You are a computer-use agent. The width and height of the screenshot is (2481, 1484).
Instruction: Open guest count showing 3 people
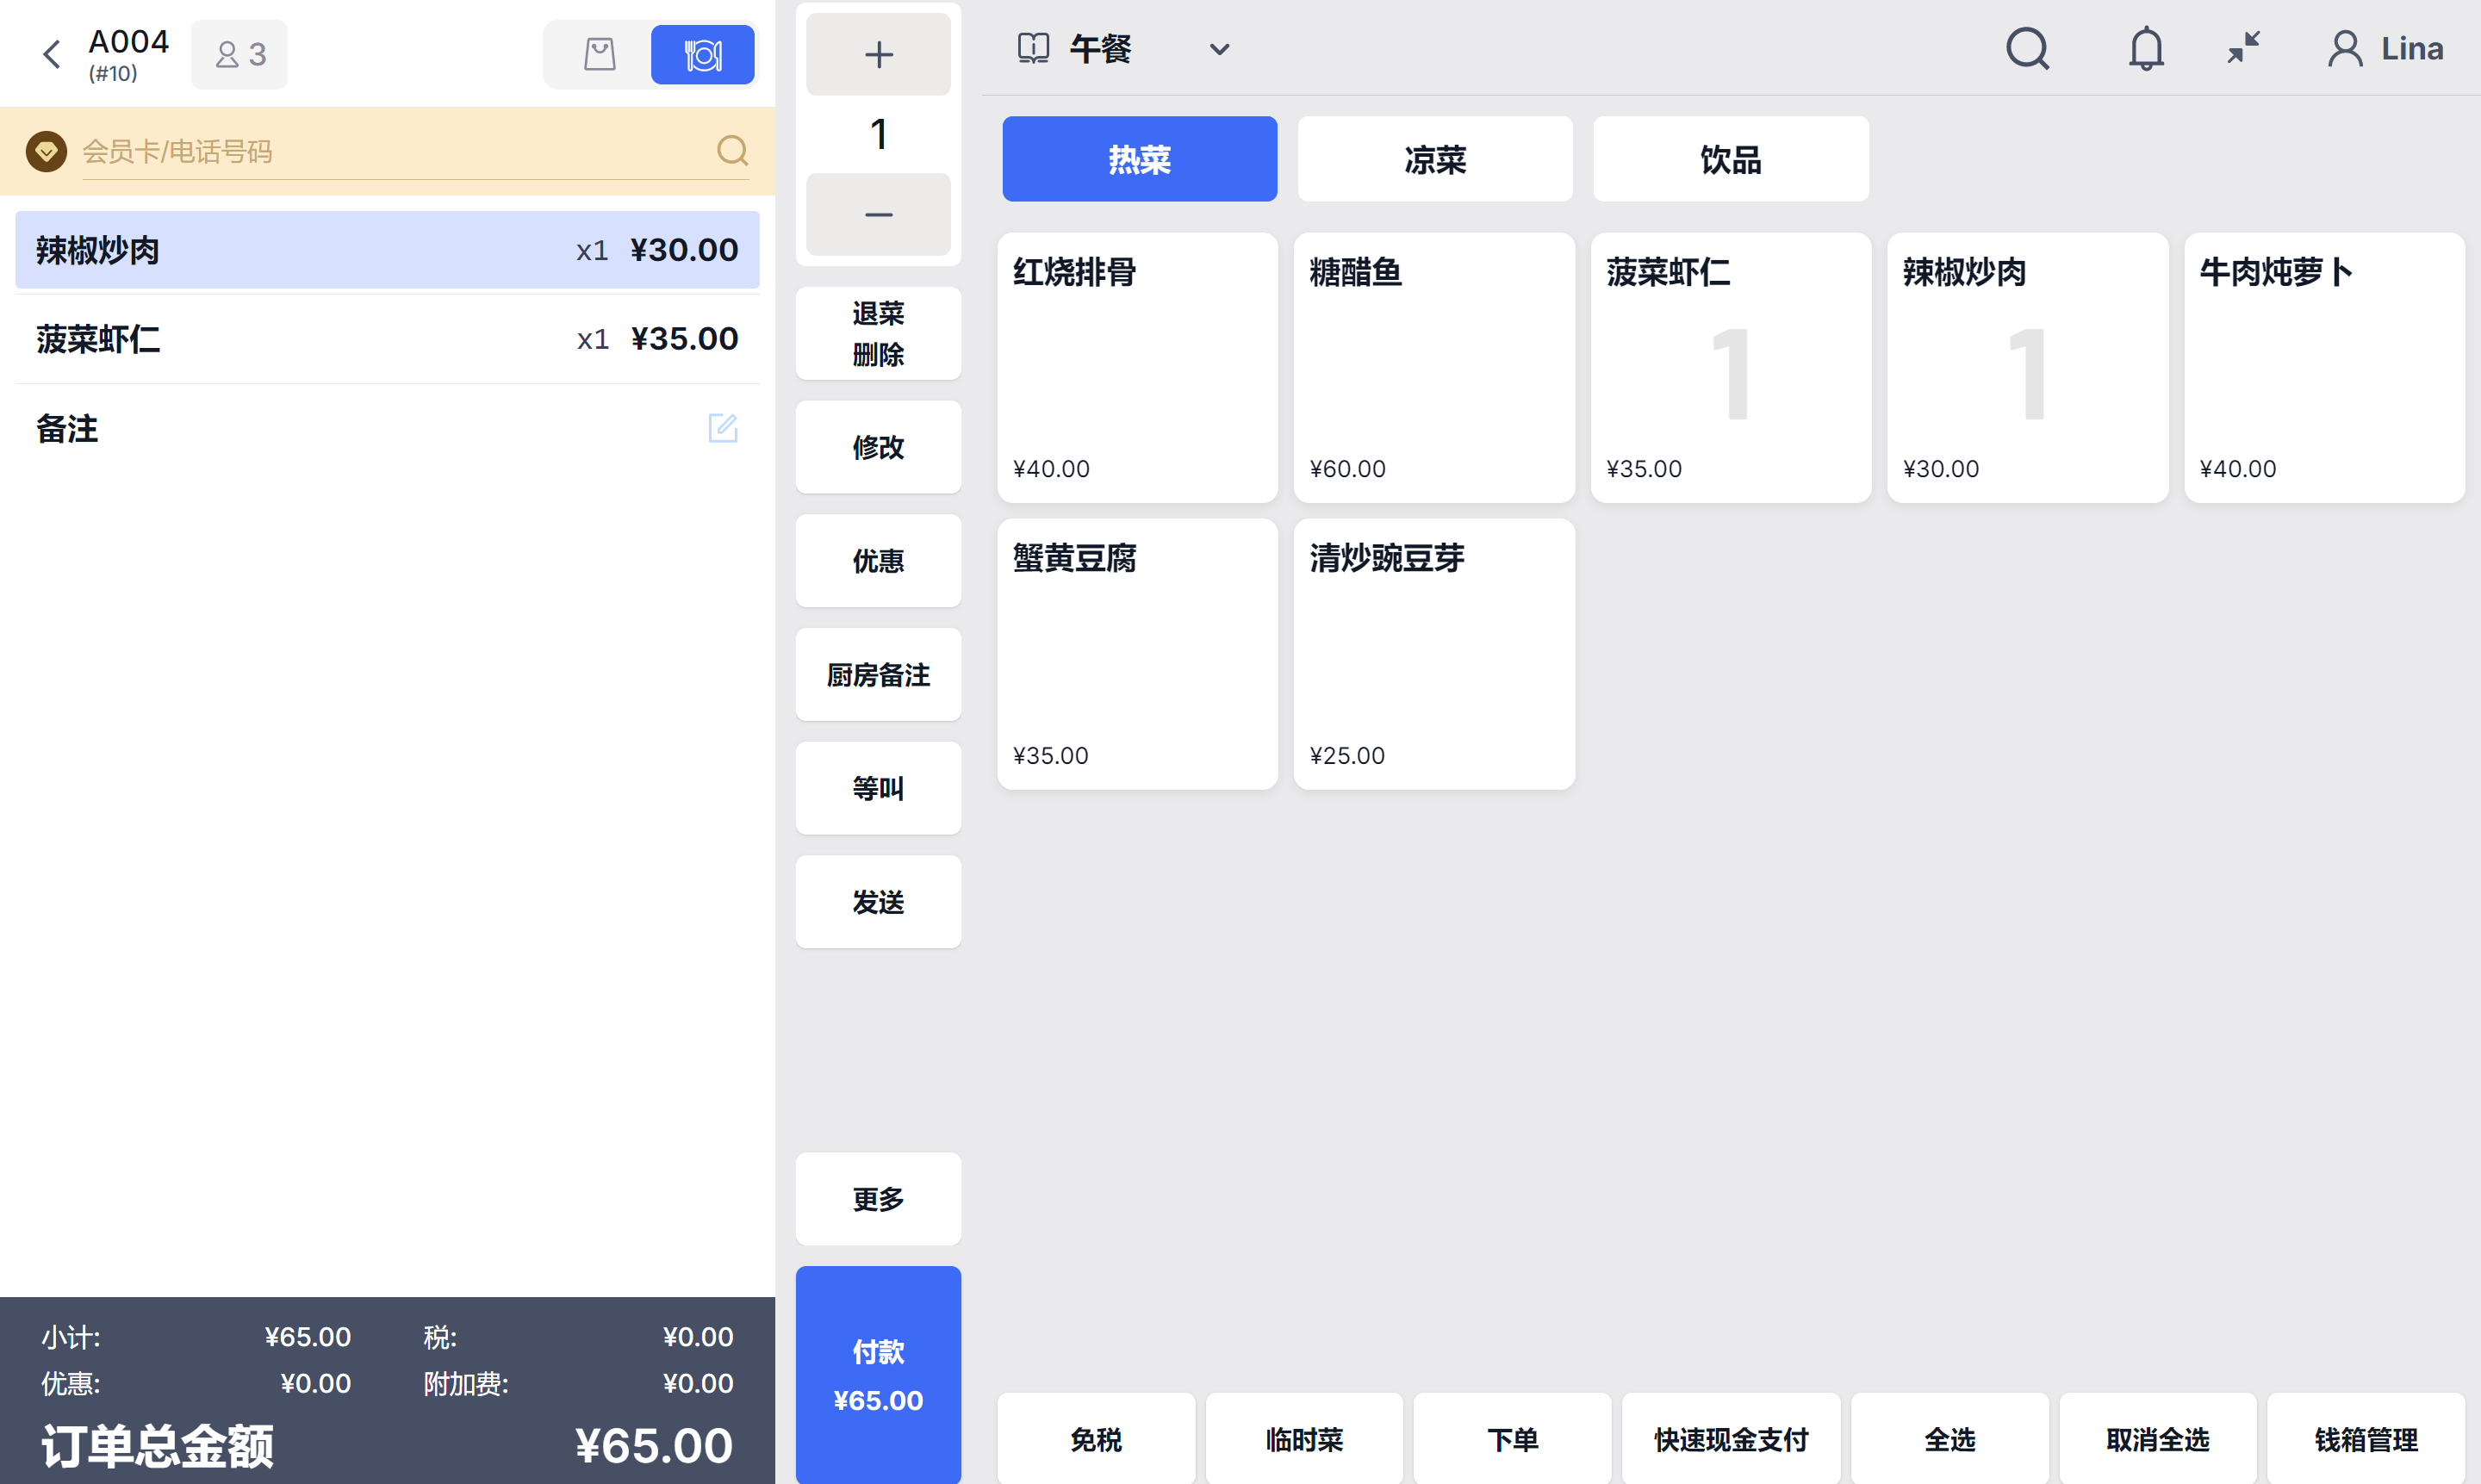click(x=240, y=54)
